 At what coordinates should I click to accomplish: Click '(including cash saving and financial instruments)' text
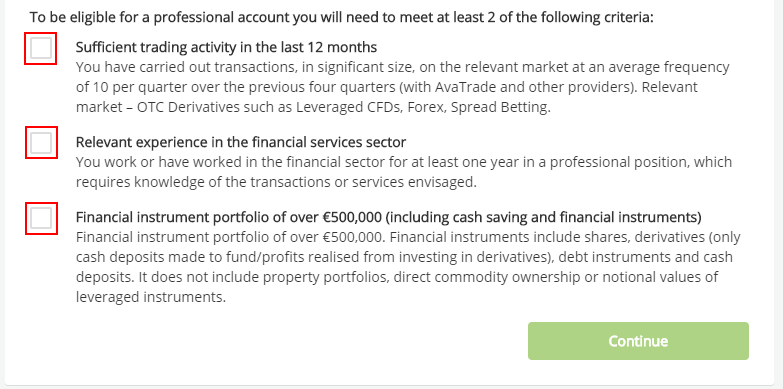(x=543, y=218)
